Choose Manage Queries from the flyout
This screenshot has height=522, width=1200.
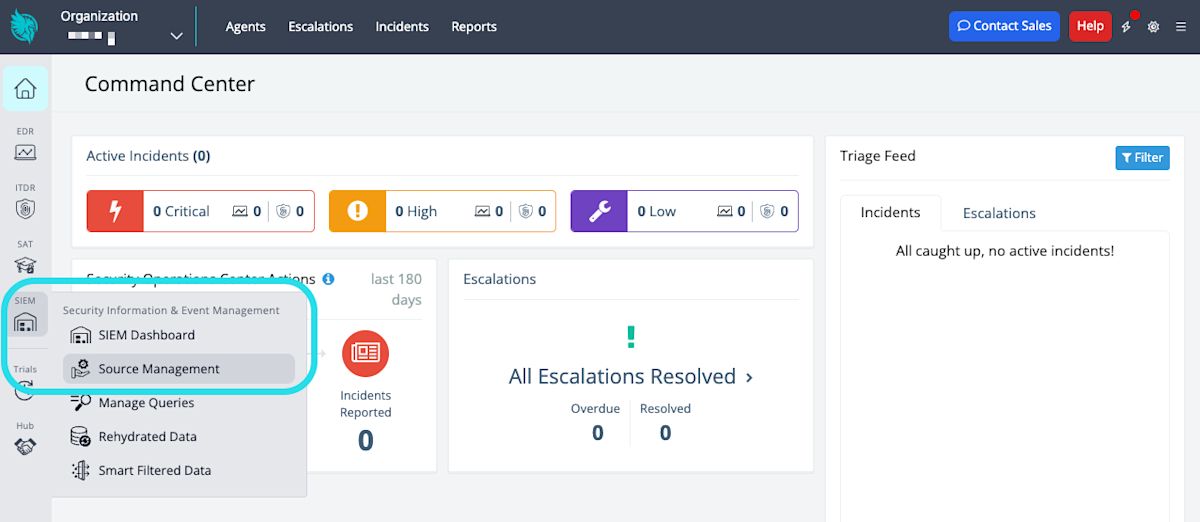[x=179, y=403]
